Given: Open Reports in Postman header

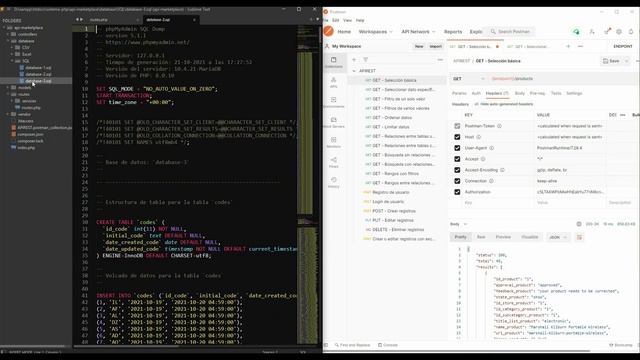Looking at the screenshot, I should pos(453,32).
